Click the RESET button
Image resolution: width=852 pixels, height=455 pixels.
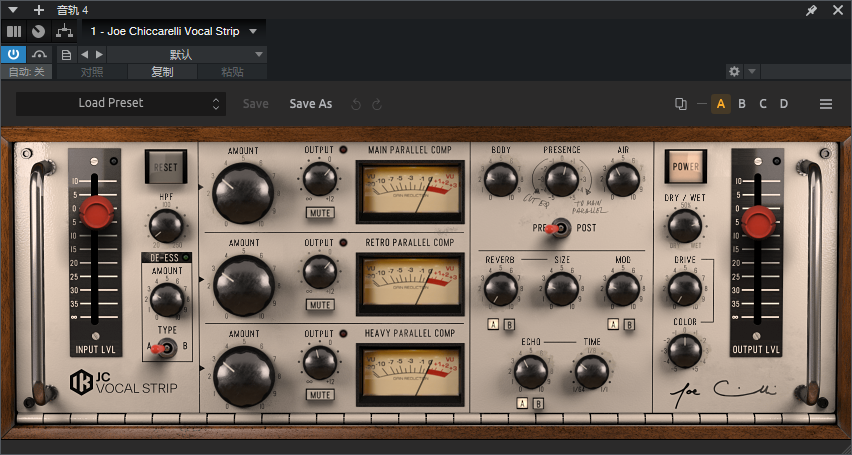[x=166, y=167]
